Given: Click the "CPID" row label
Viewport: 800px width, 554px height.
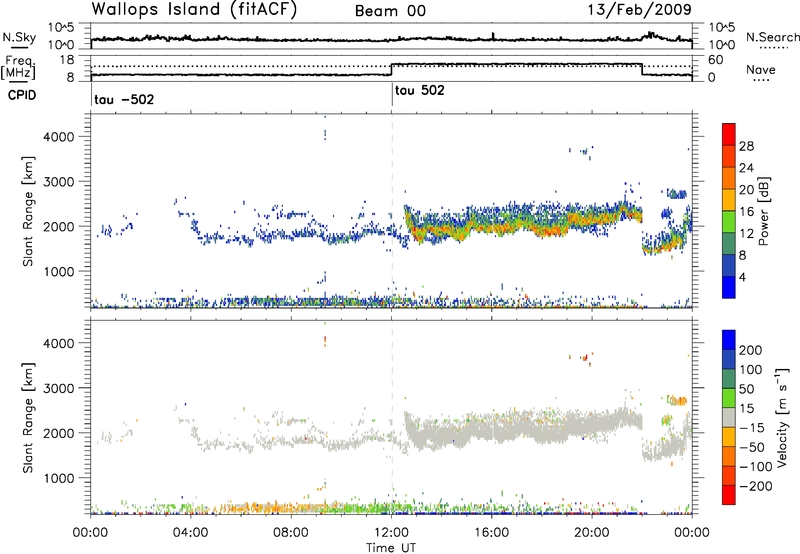Looking at the screenshot, I should (22, 95).
